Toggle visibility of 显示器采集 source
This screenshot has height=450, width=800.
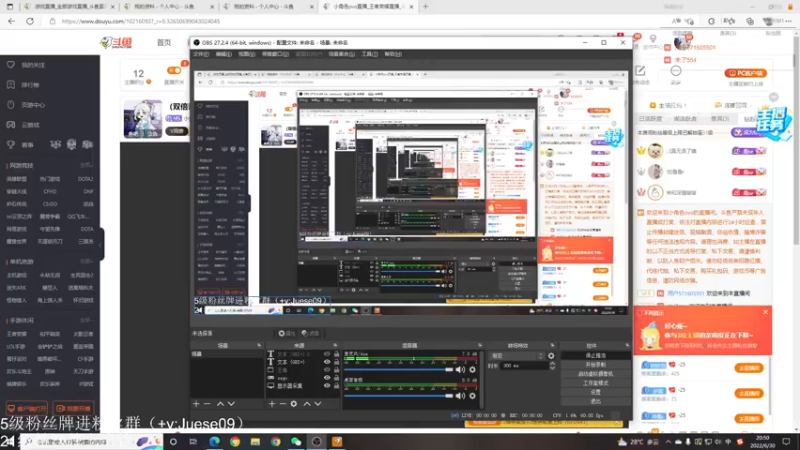[327, 386]
